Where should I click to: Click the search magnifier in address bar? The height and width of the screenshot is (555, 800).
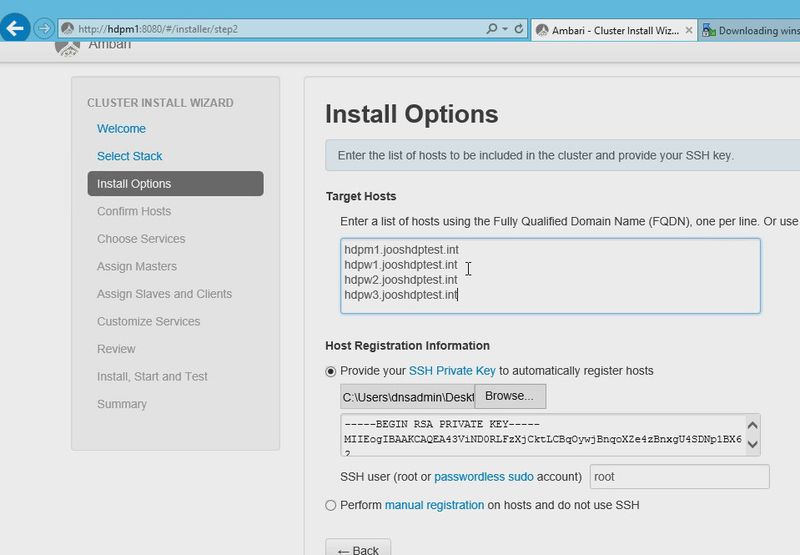(x=492, y=29)
